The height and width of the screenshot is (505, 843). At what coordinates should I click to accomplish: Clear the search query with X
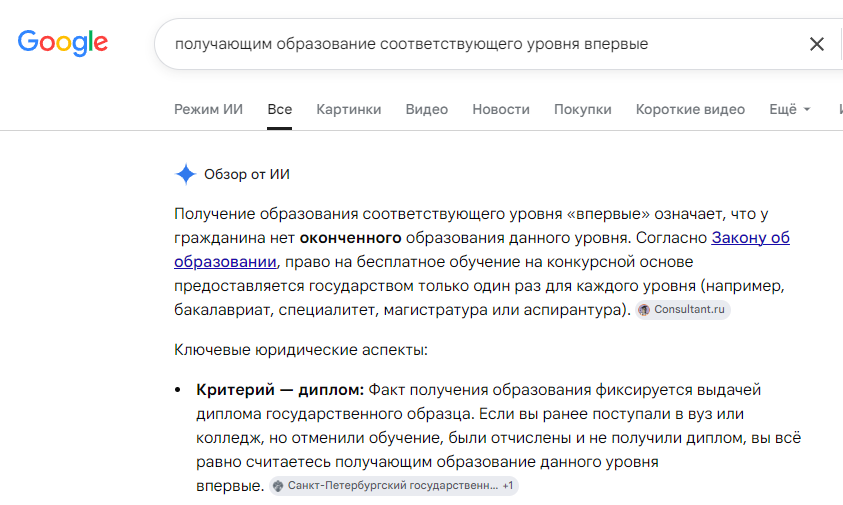click(x=817, y=44)
